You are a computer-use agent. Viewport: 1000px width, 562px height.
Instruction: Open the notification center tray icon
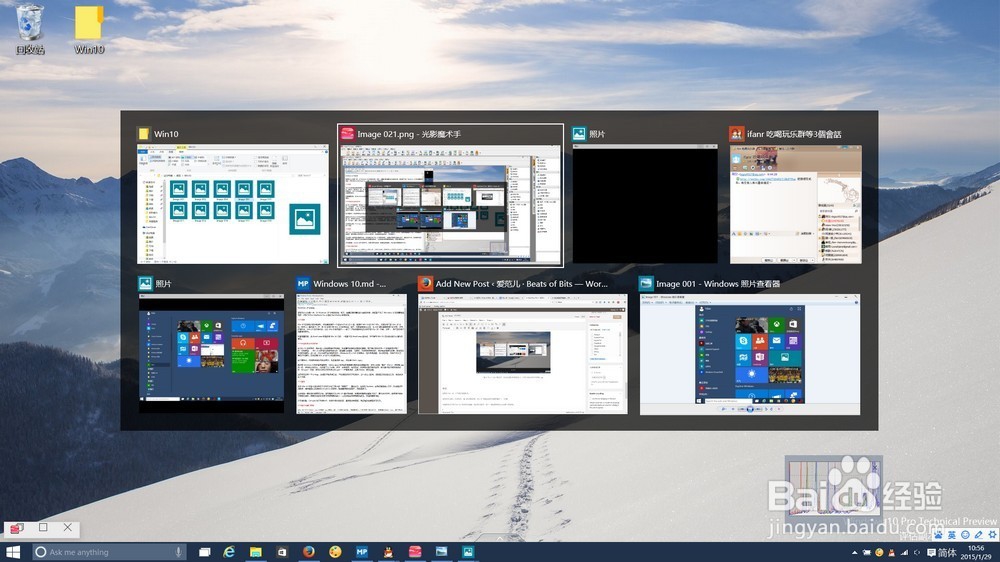click(931, 552)
